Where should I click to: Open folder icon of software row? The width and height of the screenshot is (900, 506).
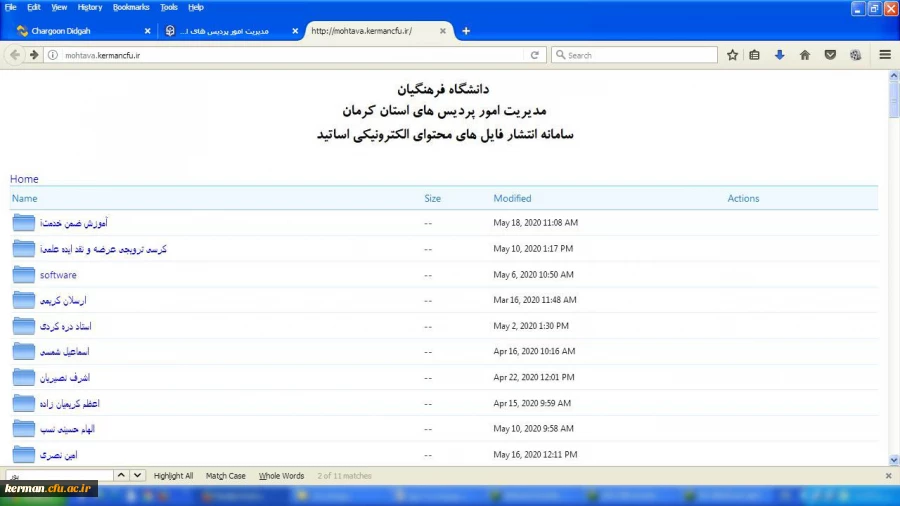tap(24, 274)
